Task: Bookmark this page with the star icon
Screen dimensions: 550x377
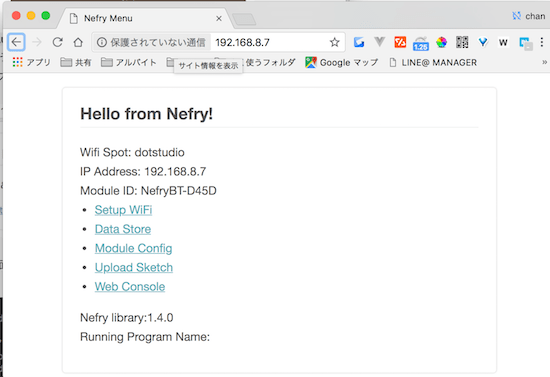Action: (335, 42)
